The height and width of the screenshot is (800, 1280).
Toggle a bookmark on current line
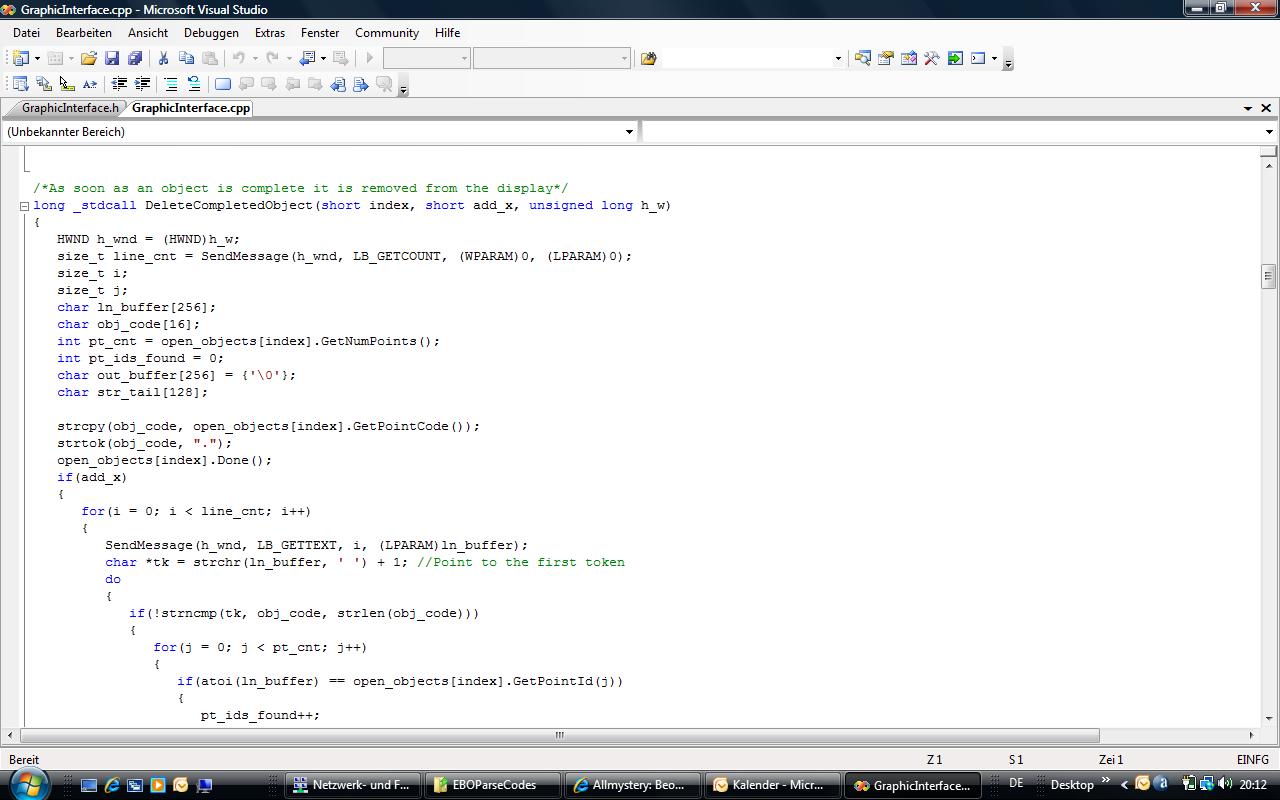[x=223, y=84]
